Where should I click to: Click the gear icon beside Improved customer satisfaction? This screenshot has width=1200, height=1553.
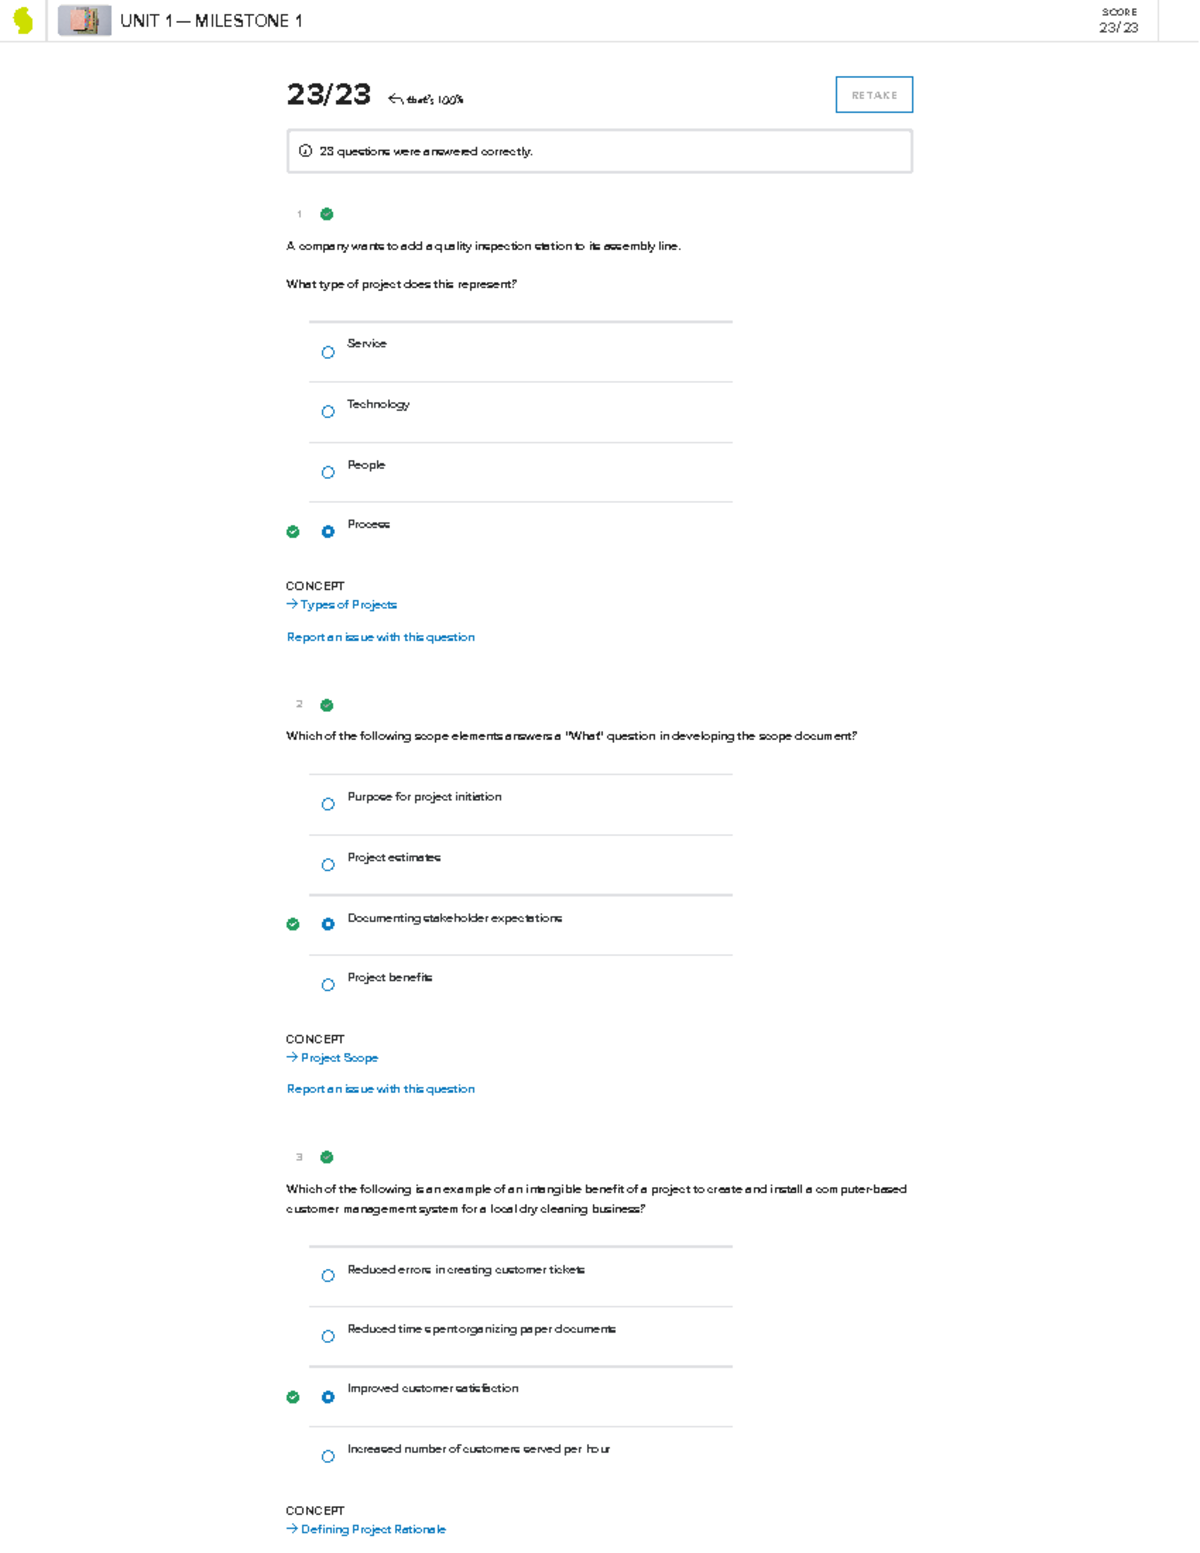328,1396
